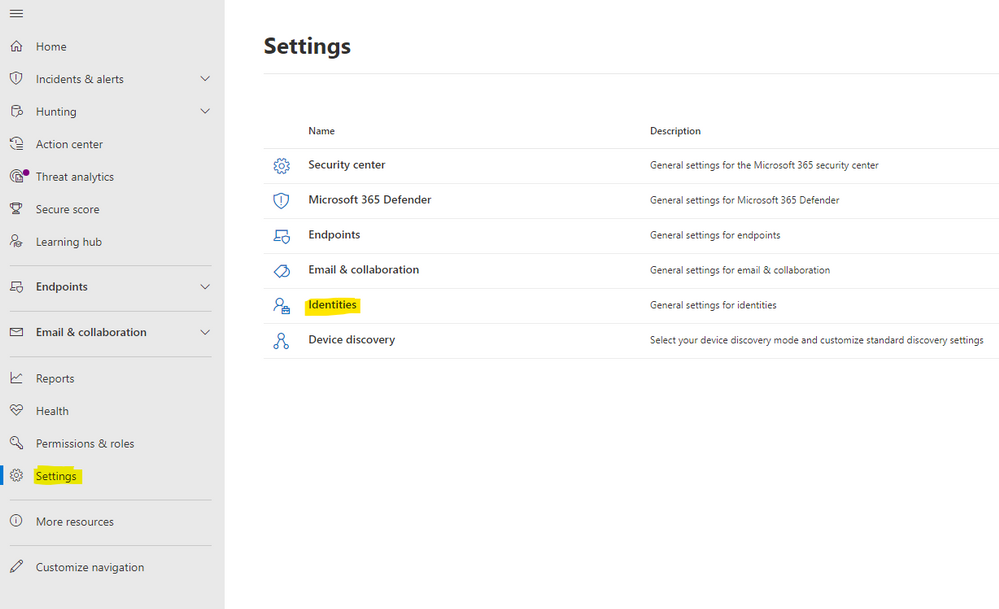Image resolution: width=999 pixels, height=609 pixels.
Task: Click 'Select your device discovery mode' description
Action: pos(816,340)
